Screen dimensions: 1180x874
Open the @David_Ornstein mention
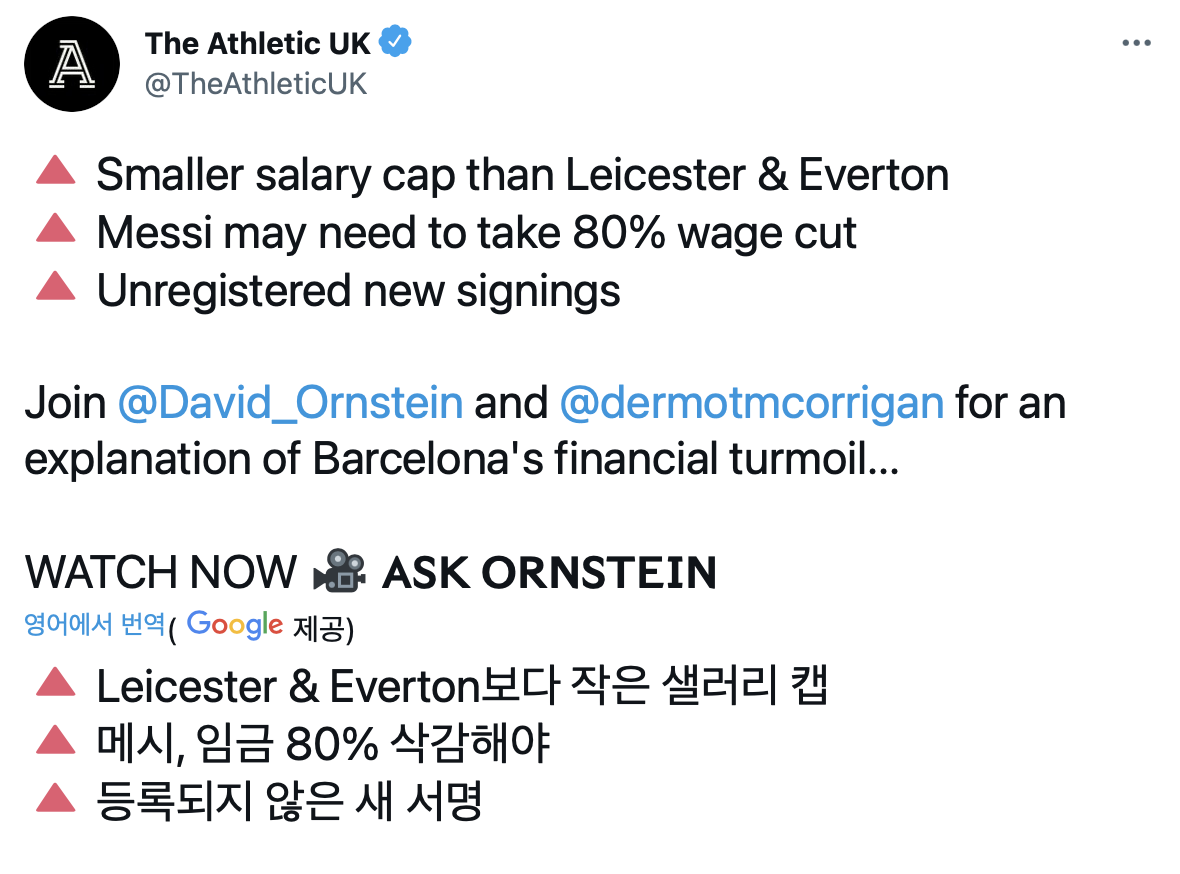[290, 403]
